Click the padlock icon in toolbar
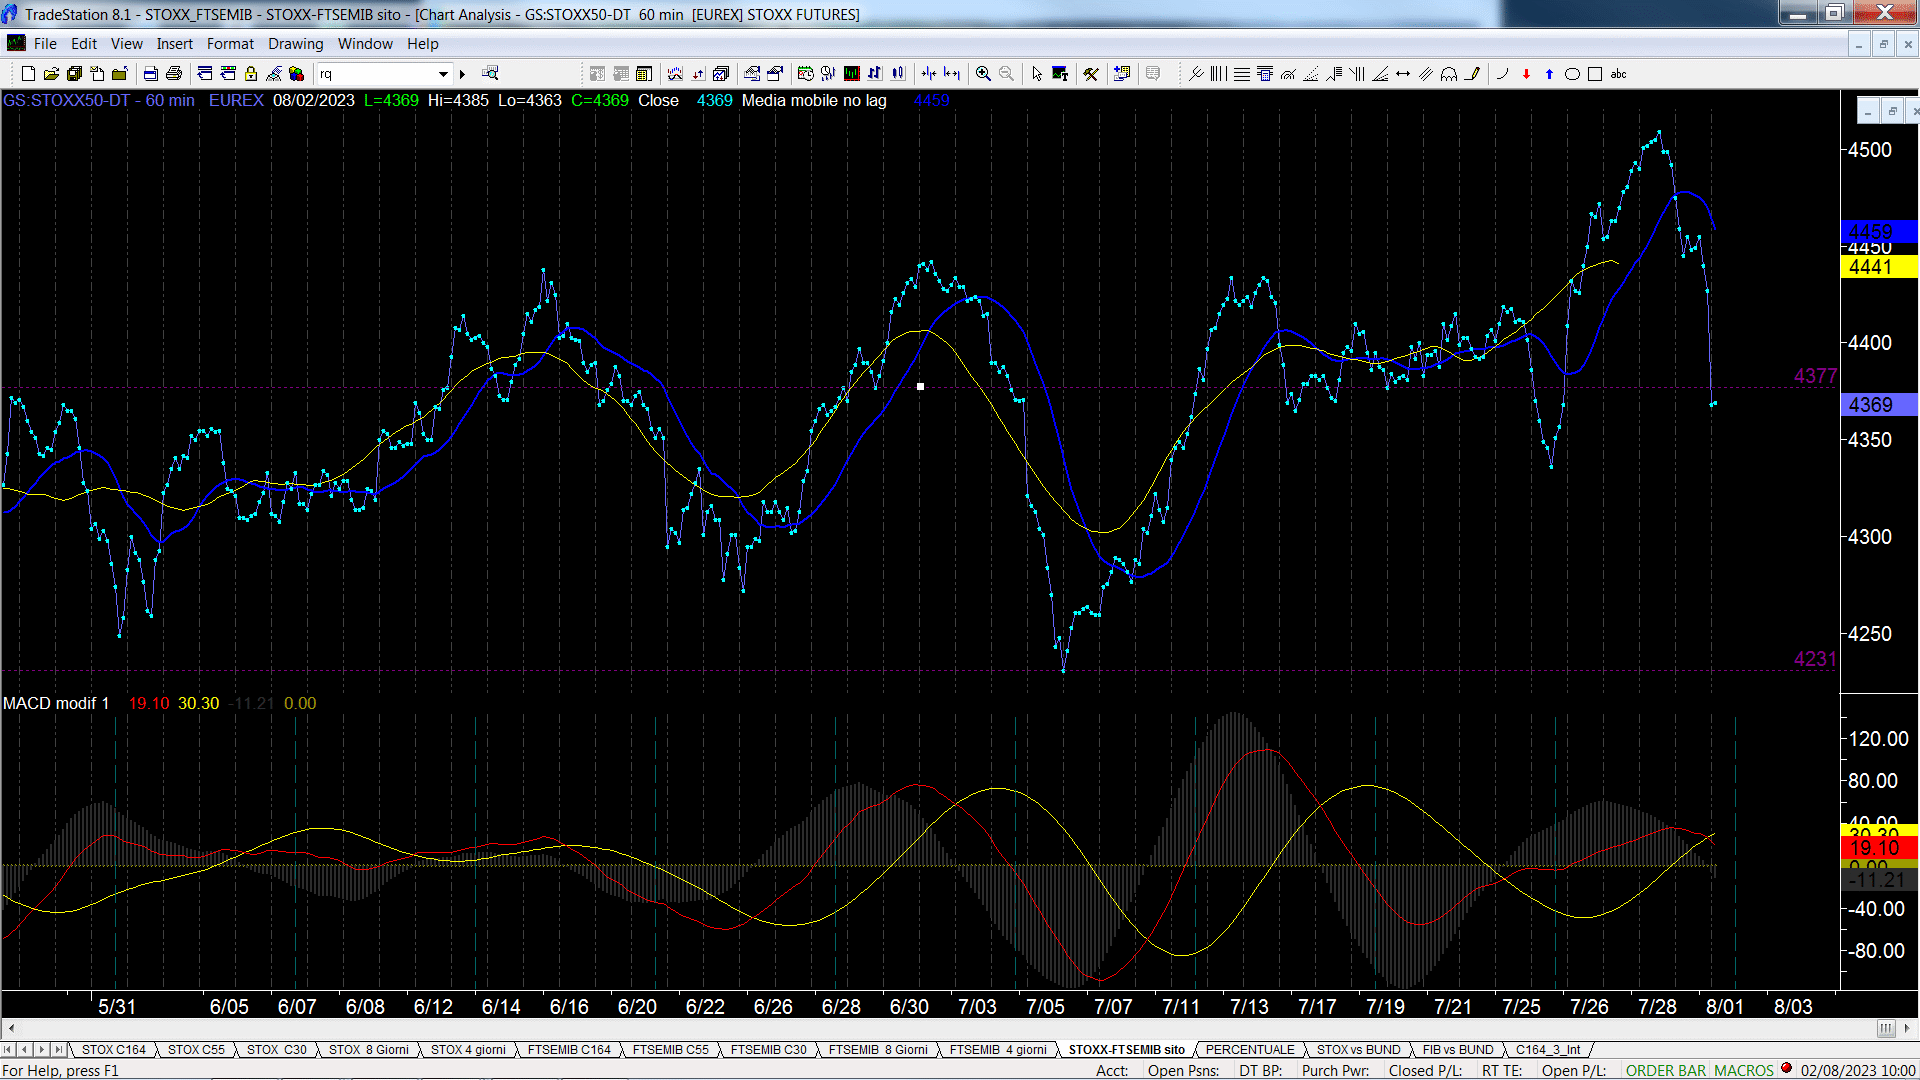Image resolution: width=1920 pixels, height=1080 pixels. pyautogui.click(x=251, y=74)
